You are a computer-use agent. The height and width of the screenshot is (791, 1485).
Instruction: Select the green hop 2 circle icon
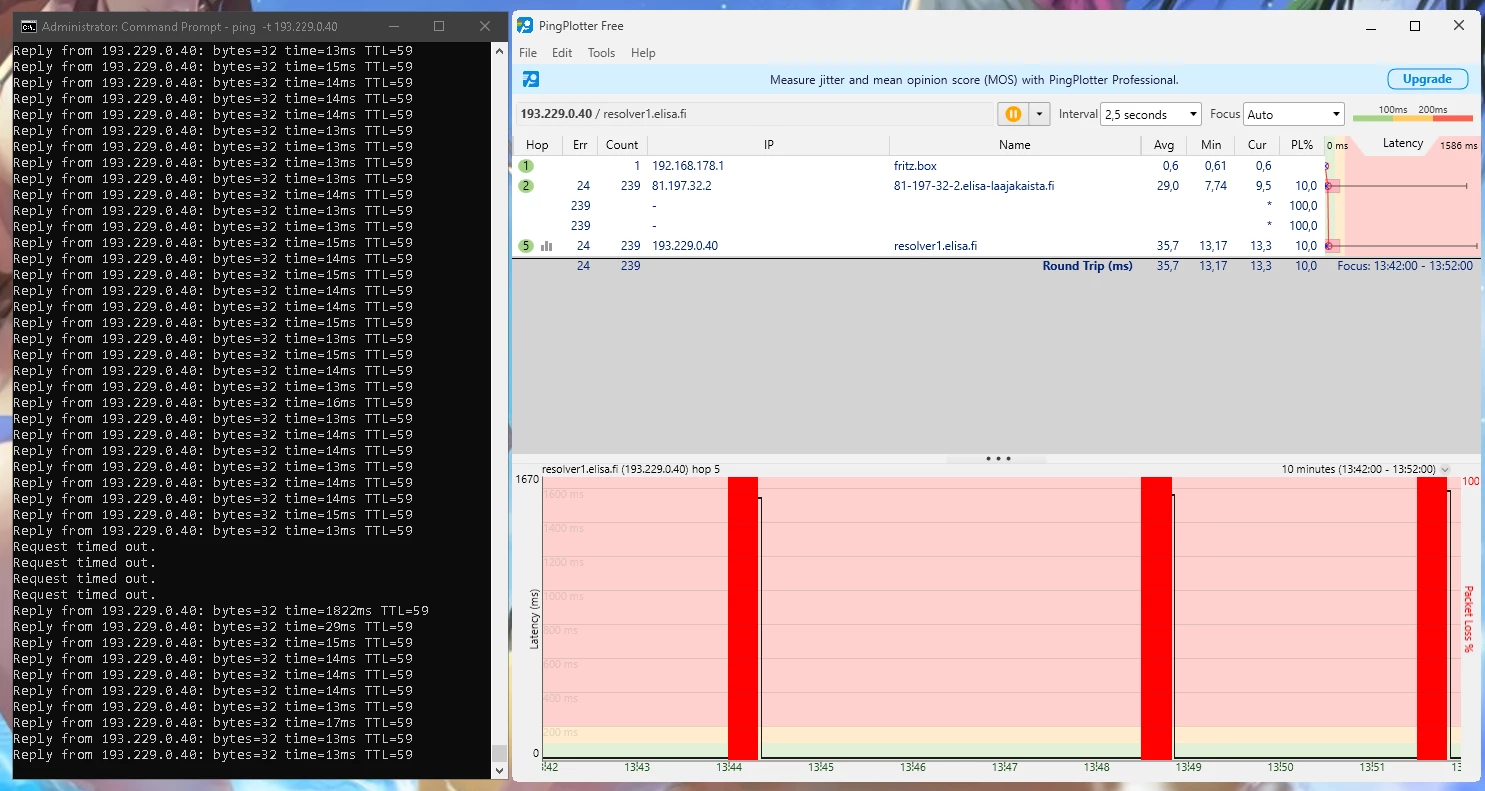point(526,186)
